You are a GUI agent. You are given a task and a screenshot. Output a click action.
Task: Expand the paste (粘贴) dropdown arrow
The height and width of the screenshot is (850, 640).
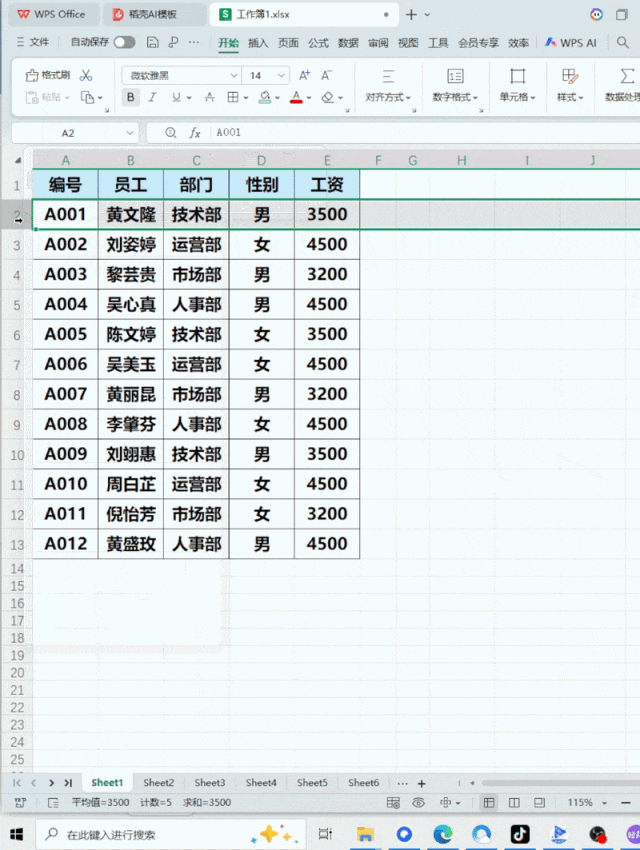pyautogui.click(x=67, y=98)
